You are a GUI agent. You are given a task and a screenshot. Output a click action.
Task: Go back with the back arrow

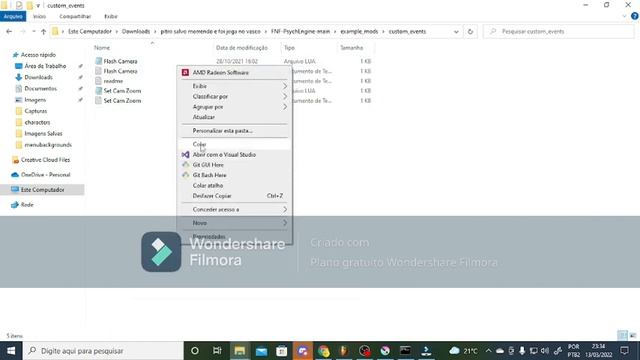[x=9, y=31]
